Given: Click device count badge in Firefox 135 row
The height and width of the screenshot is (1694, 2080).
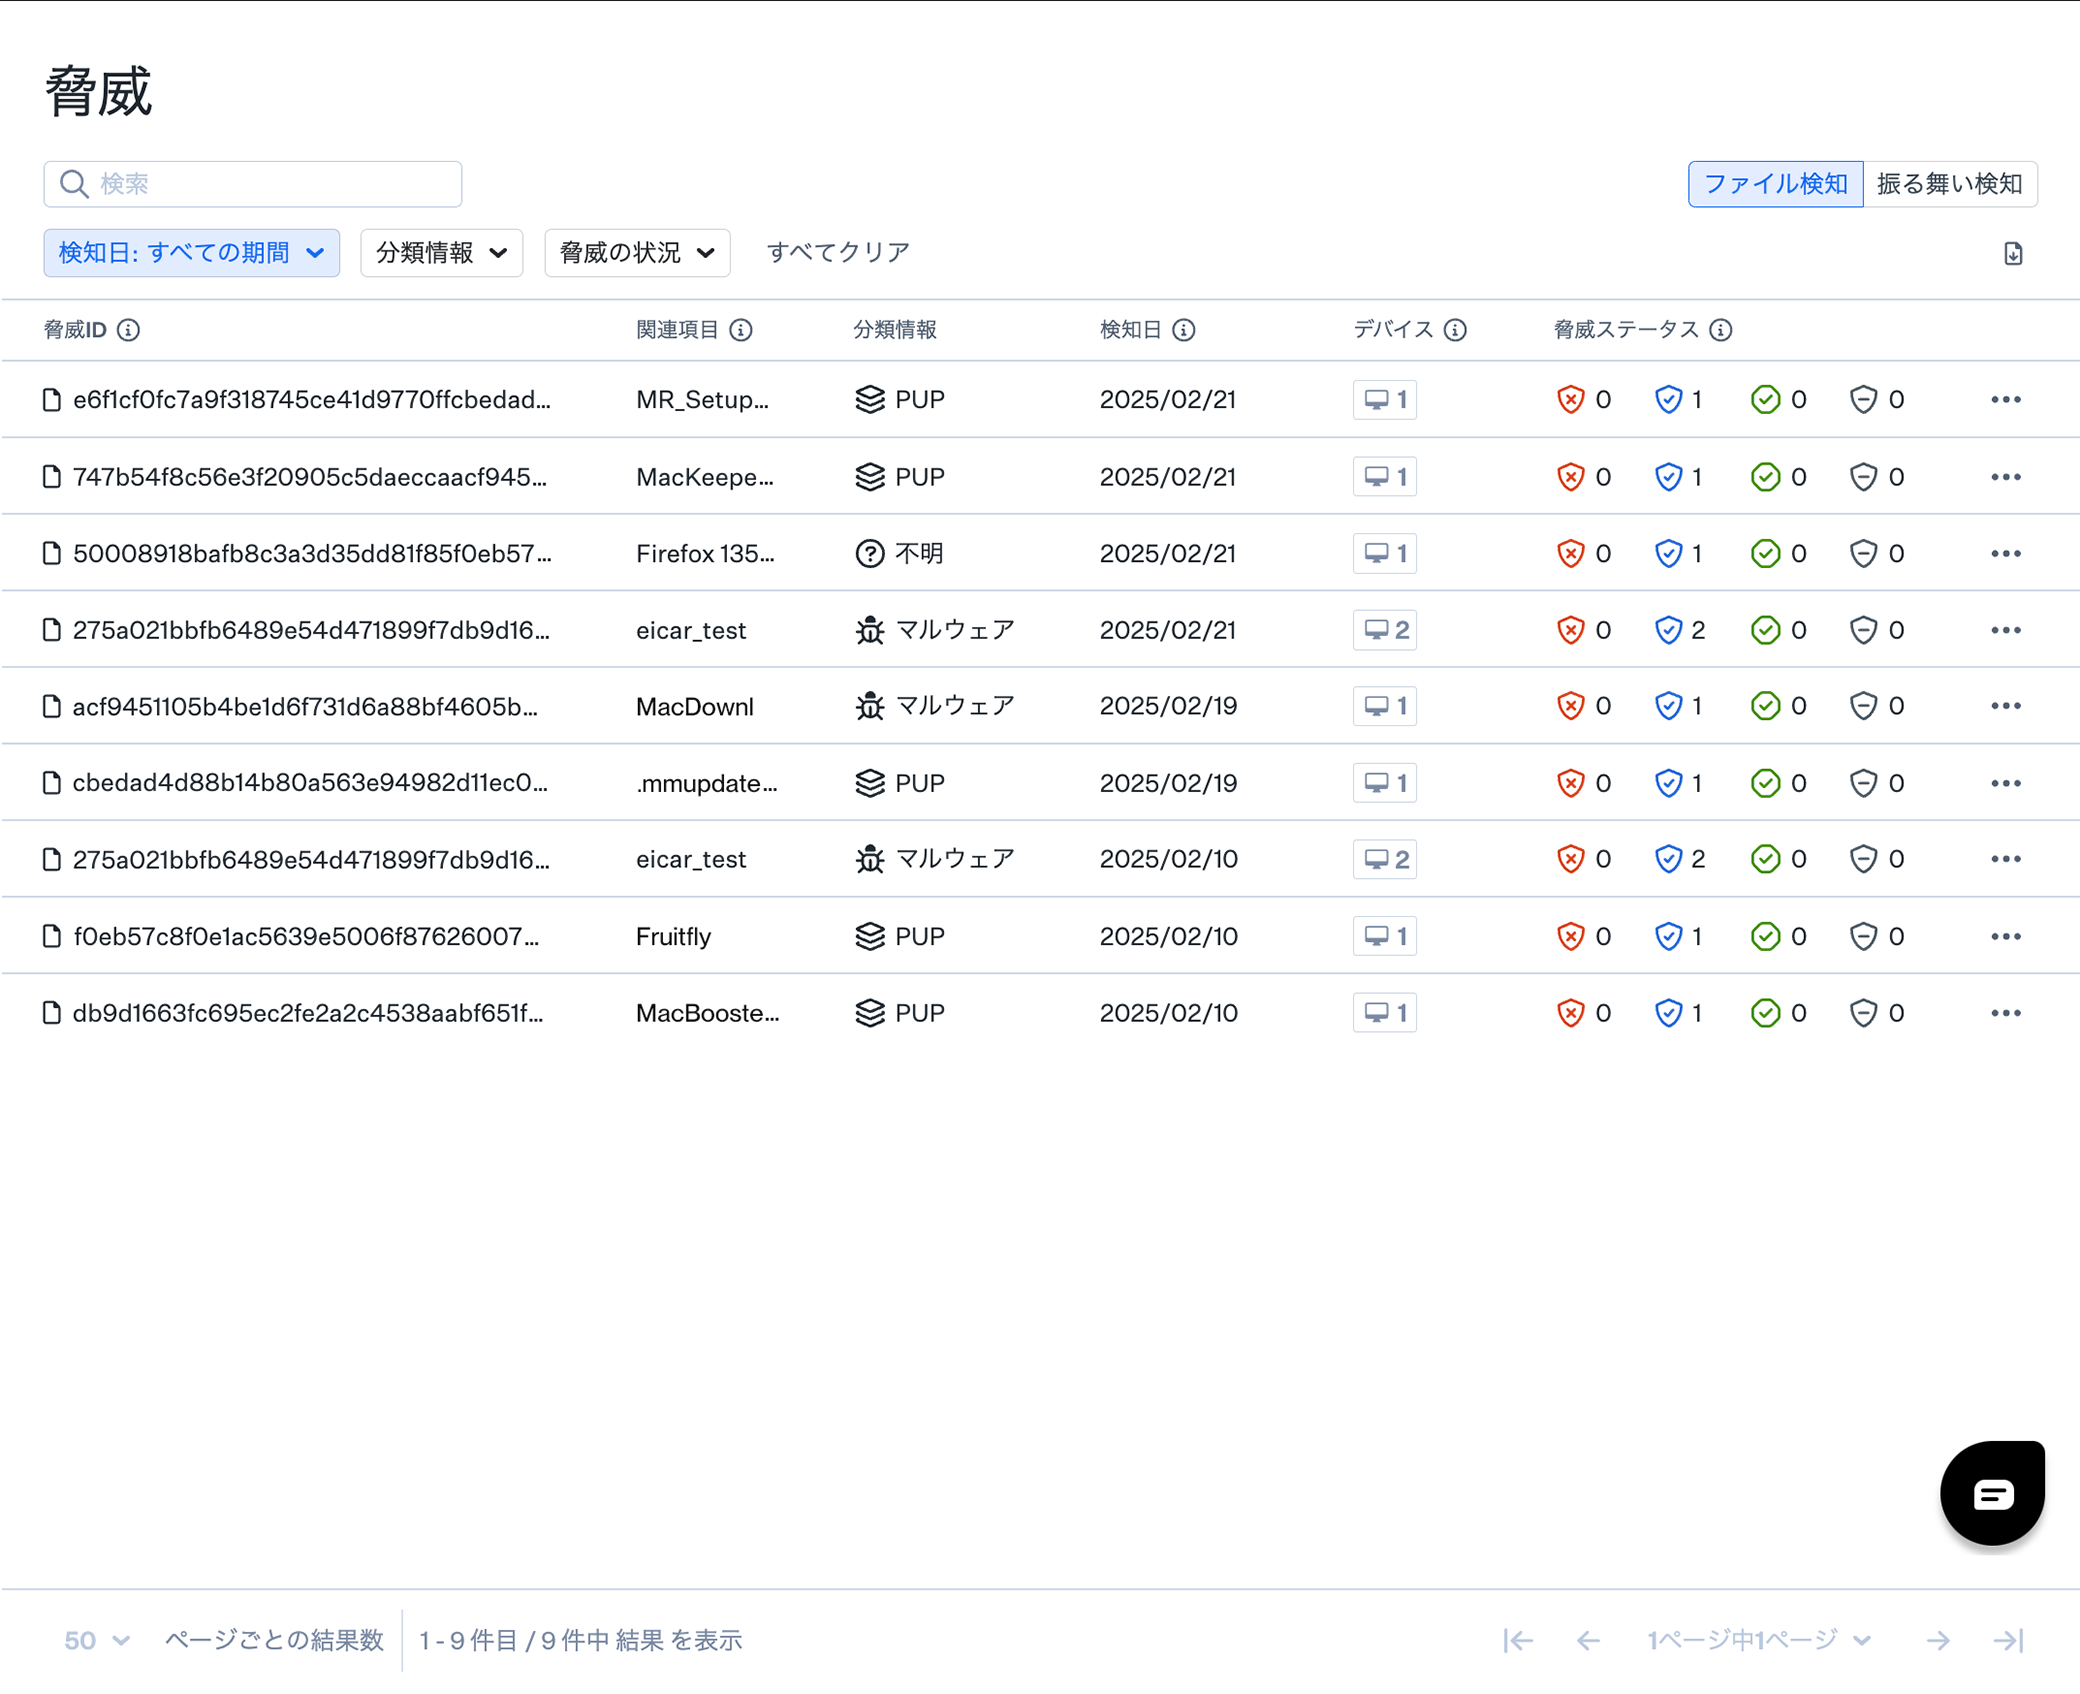Looking at the screenshot, I should pyautogui.click(x=1384, y=554).
